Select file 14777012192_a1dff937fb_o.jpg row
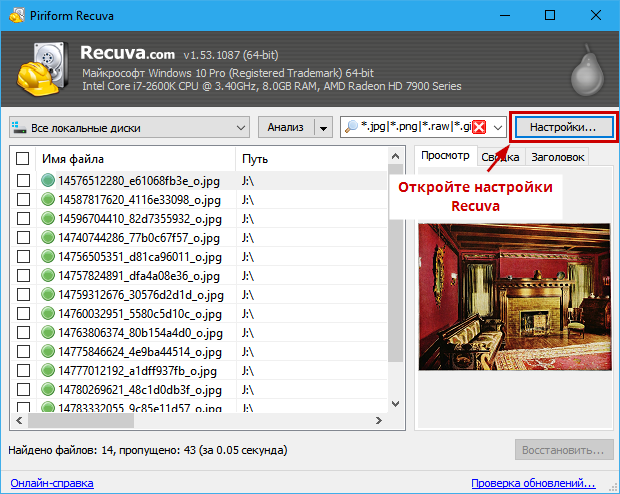The width and height of the screenshot is (620, 494). 199,370
